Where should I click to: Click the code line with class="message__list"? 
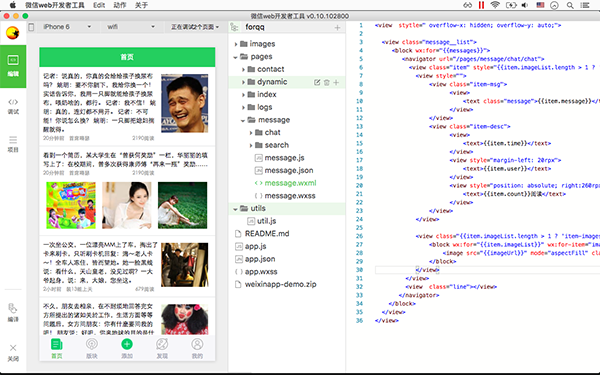point(429,42)
